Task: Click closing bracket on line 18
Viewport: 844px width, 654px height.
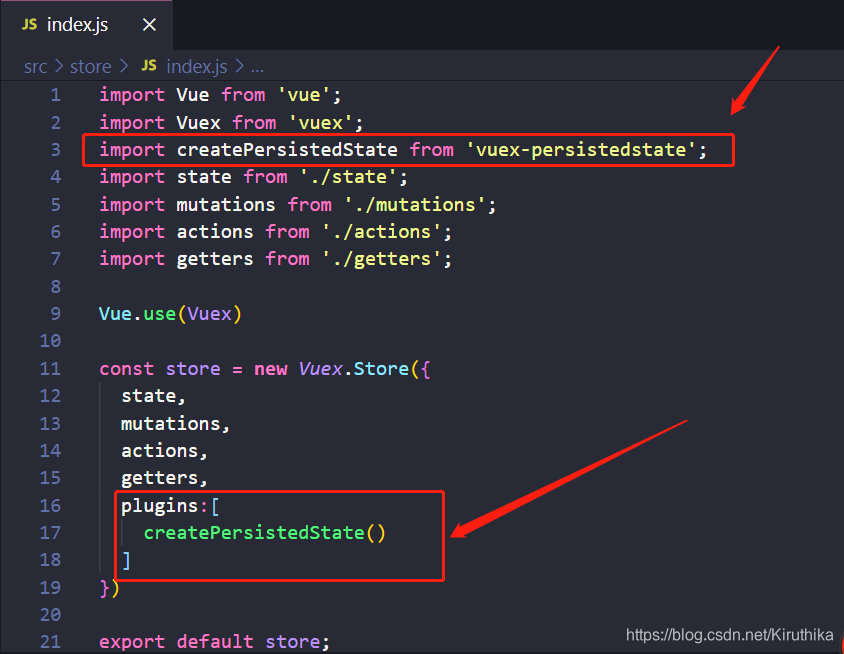Action: coord(126,560)
